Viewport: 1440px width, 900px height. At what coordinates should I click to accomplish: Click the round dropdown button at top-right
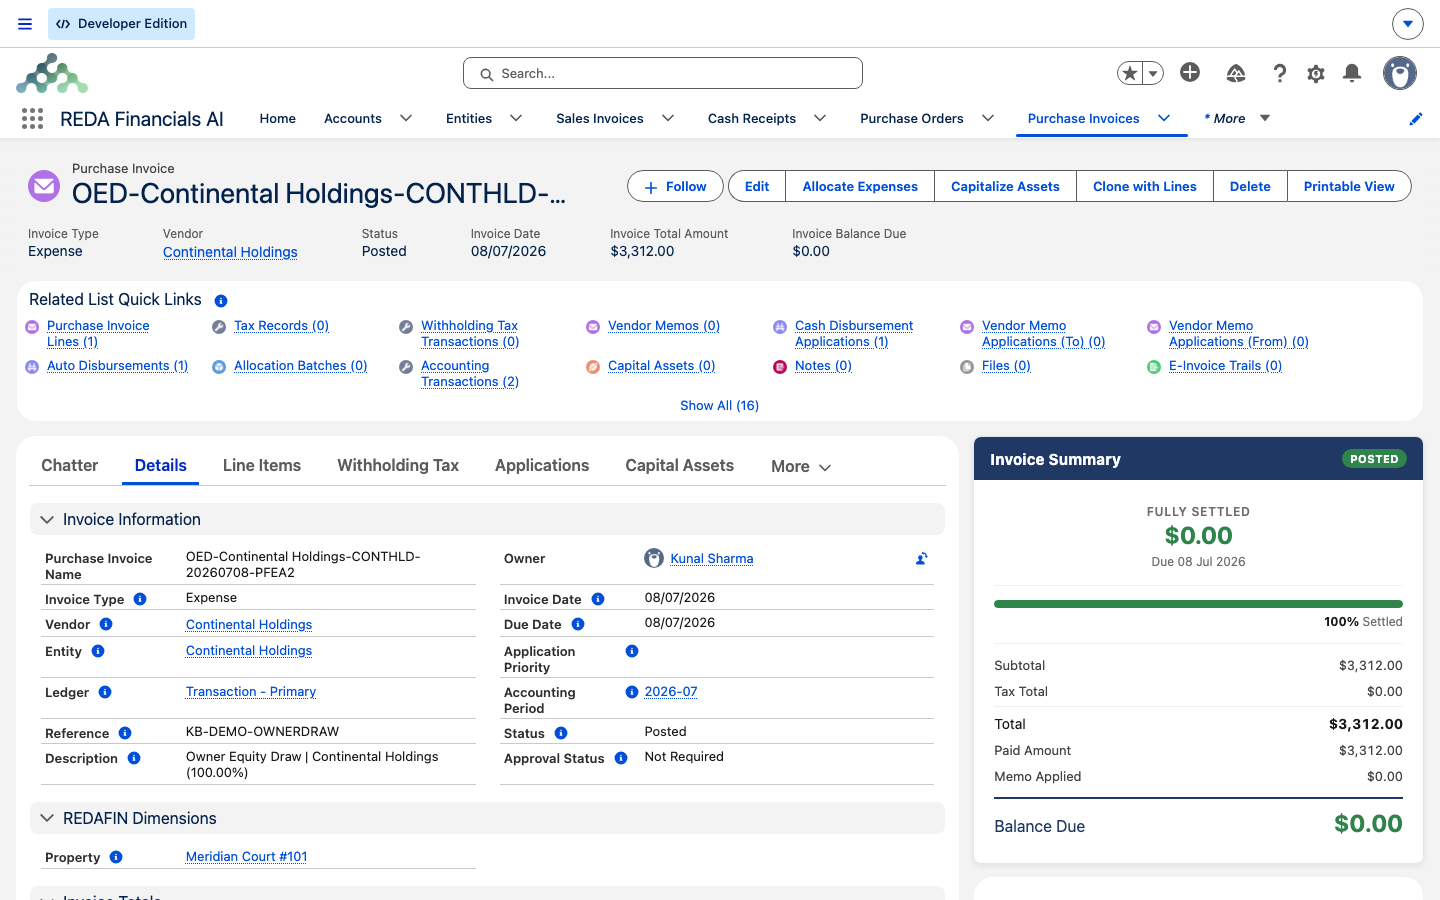coord(1407,23)
